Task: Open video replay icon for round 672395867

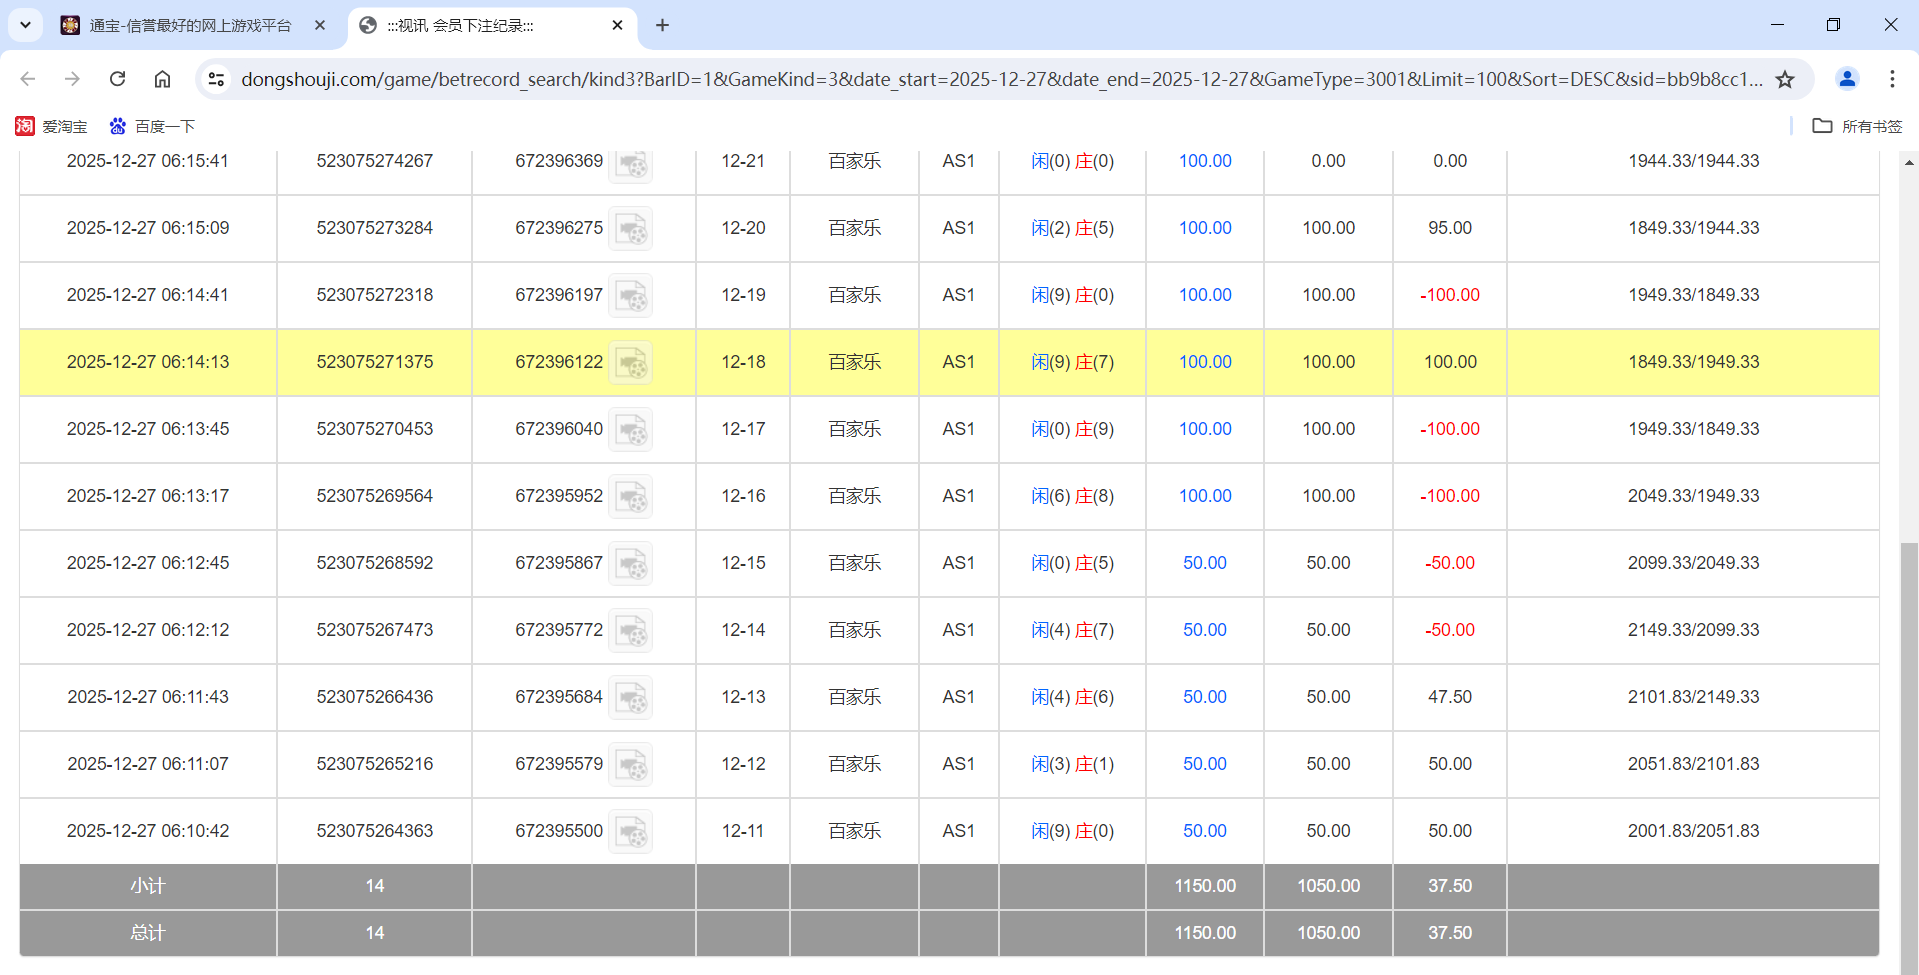Action: (631, 564)
